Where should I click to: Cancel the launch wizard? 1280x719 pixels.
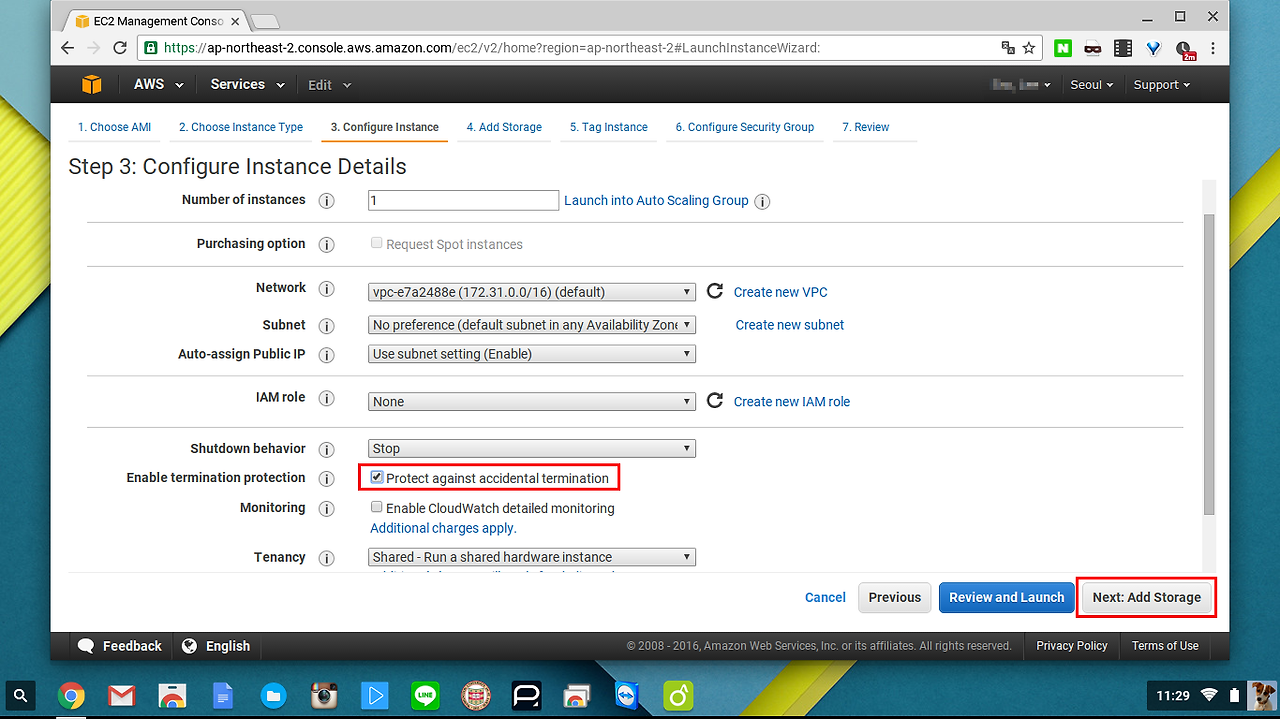(825, 597)
